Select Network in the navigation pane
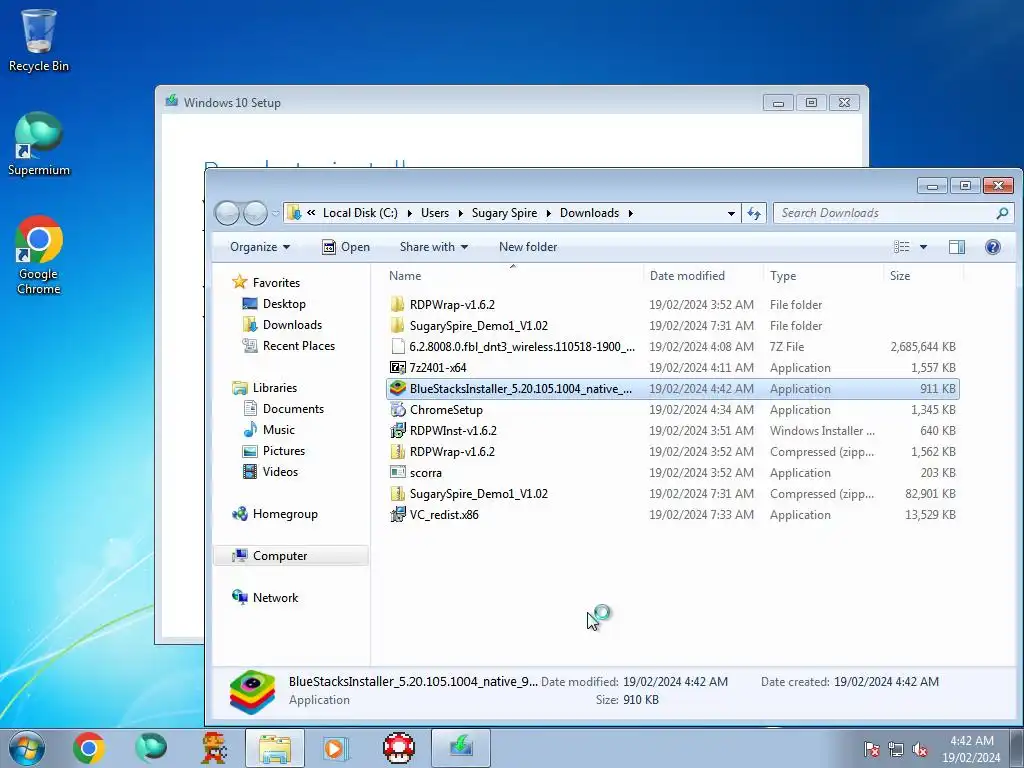Image resolution: width=1024 pixels, height=768 pixels. pyautogui.click(x=275, y=598)
